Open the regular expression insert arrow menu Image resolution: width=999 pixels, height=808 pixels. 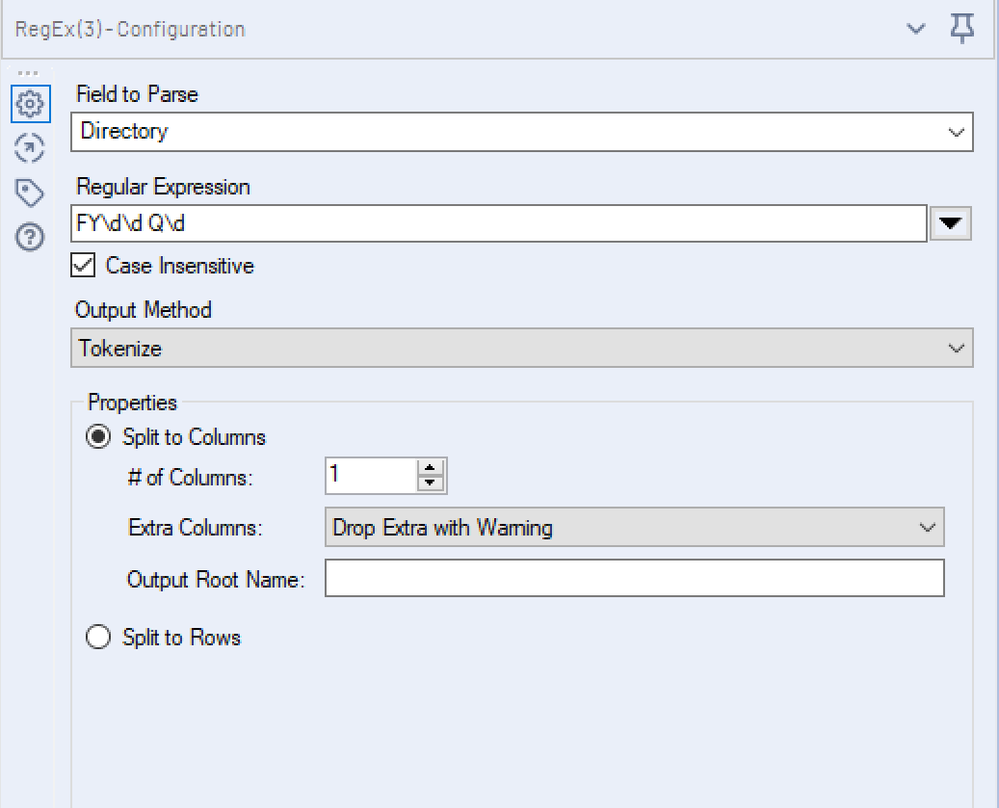[950, 224]
